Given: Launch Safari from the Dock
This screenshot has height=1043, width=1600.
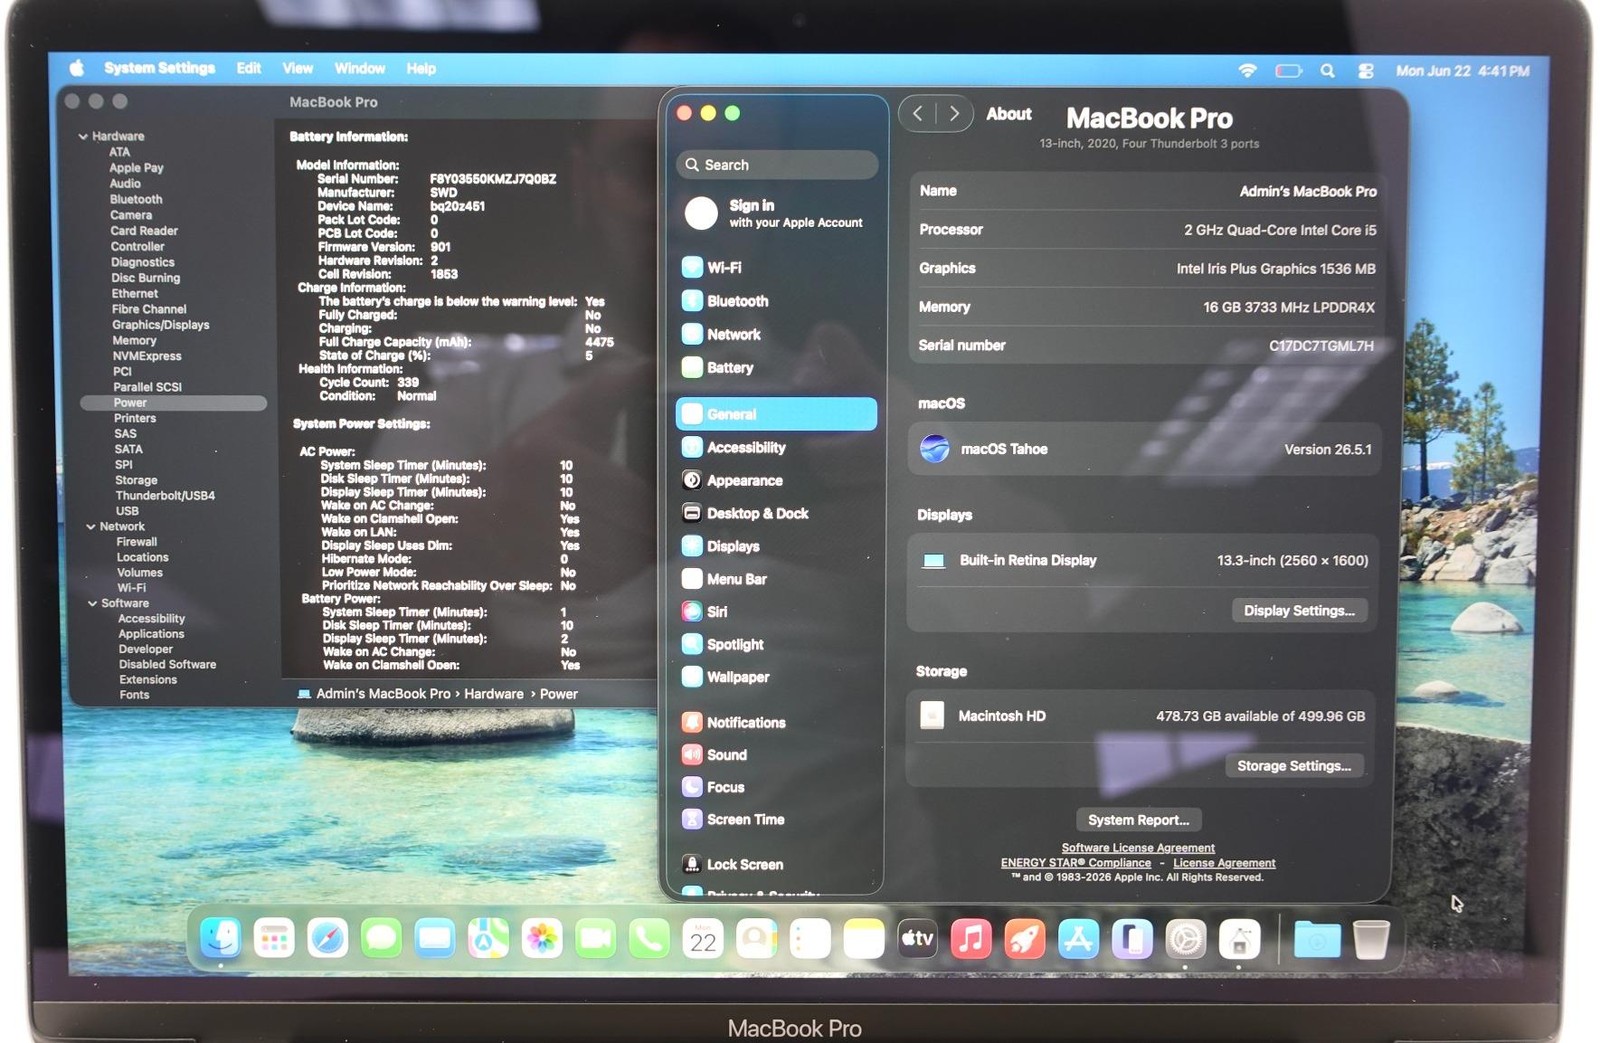Looking at the screenshot, I should point(328,938).
